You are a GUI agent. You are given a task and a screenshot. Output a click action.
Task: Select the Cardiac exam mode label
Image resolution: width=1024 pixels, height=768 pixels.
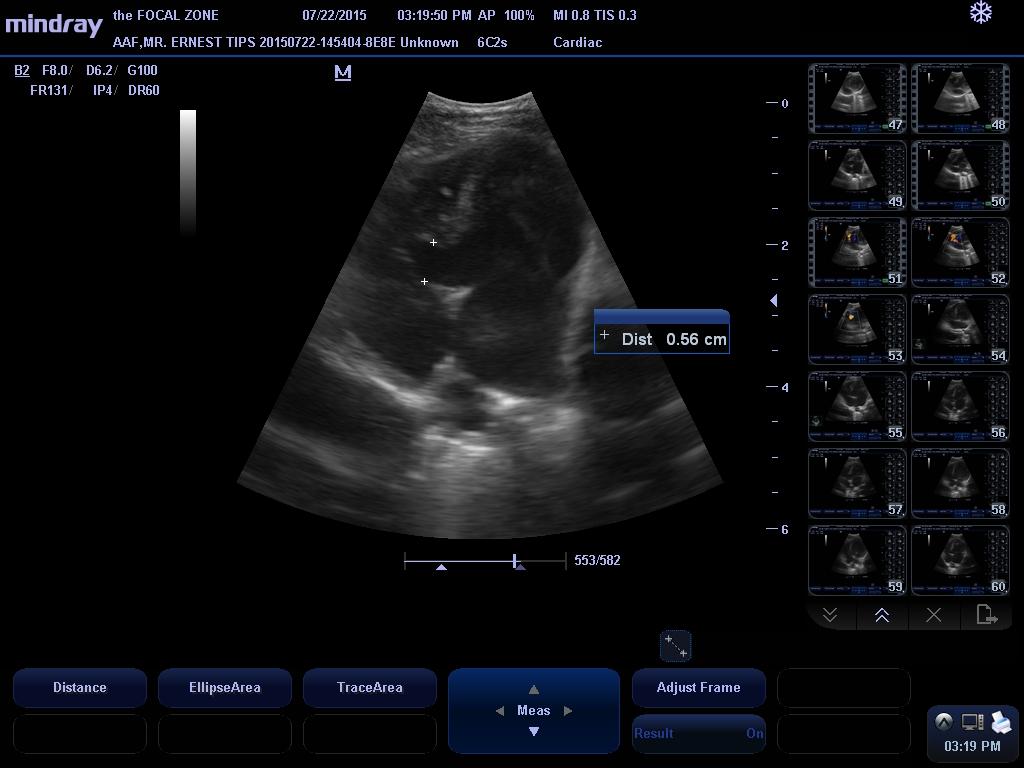579,42
